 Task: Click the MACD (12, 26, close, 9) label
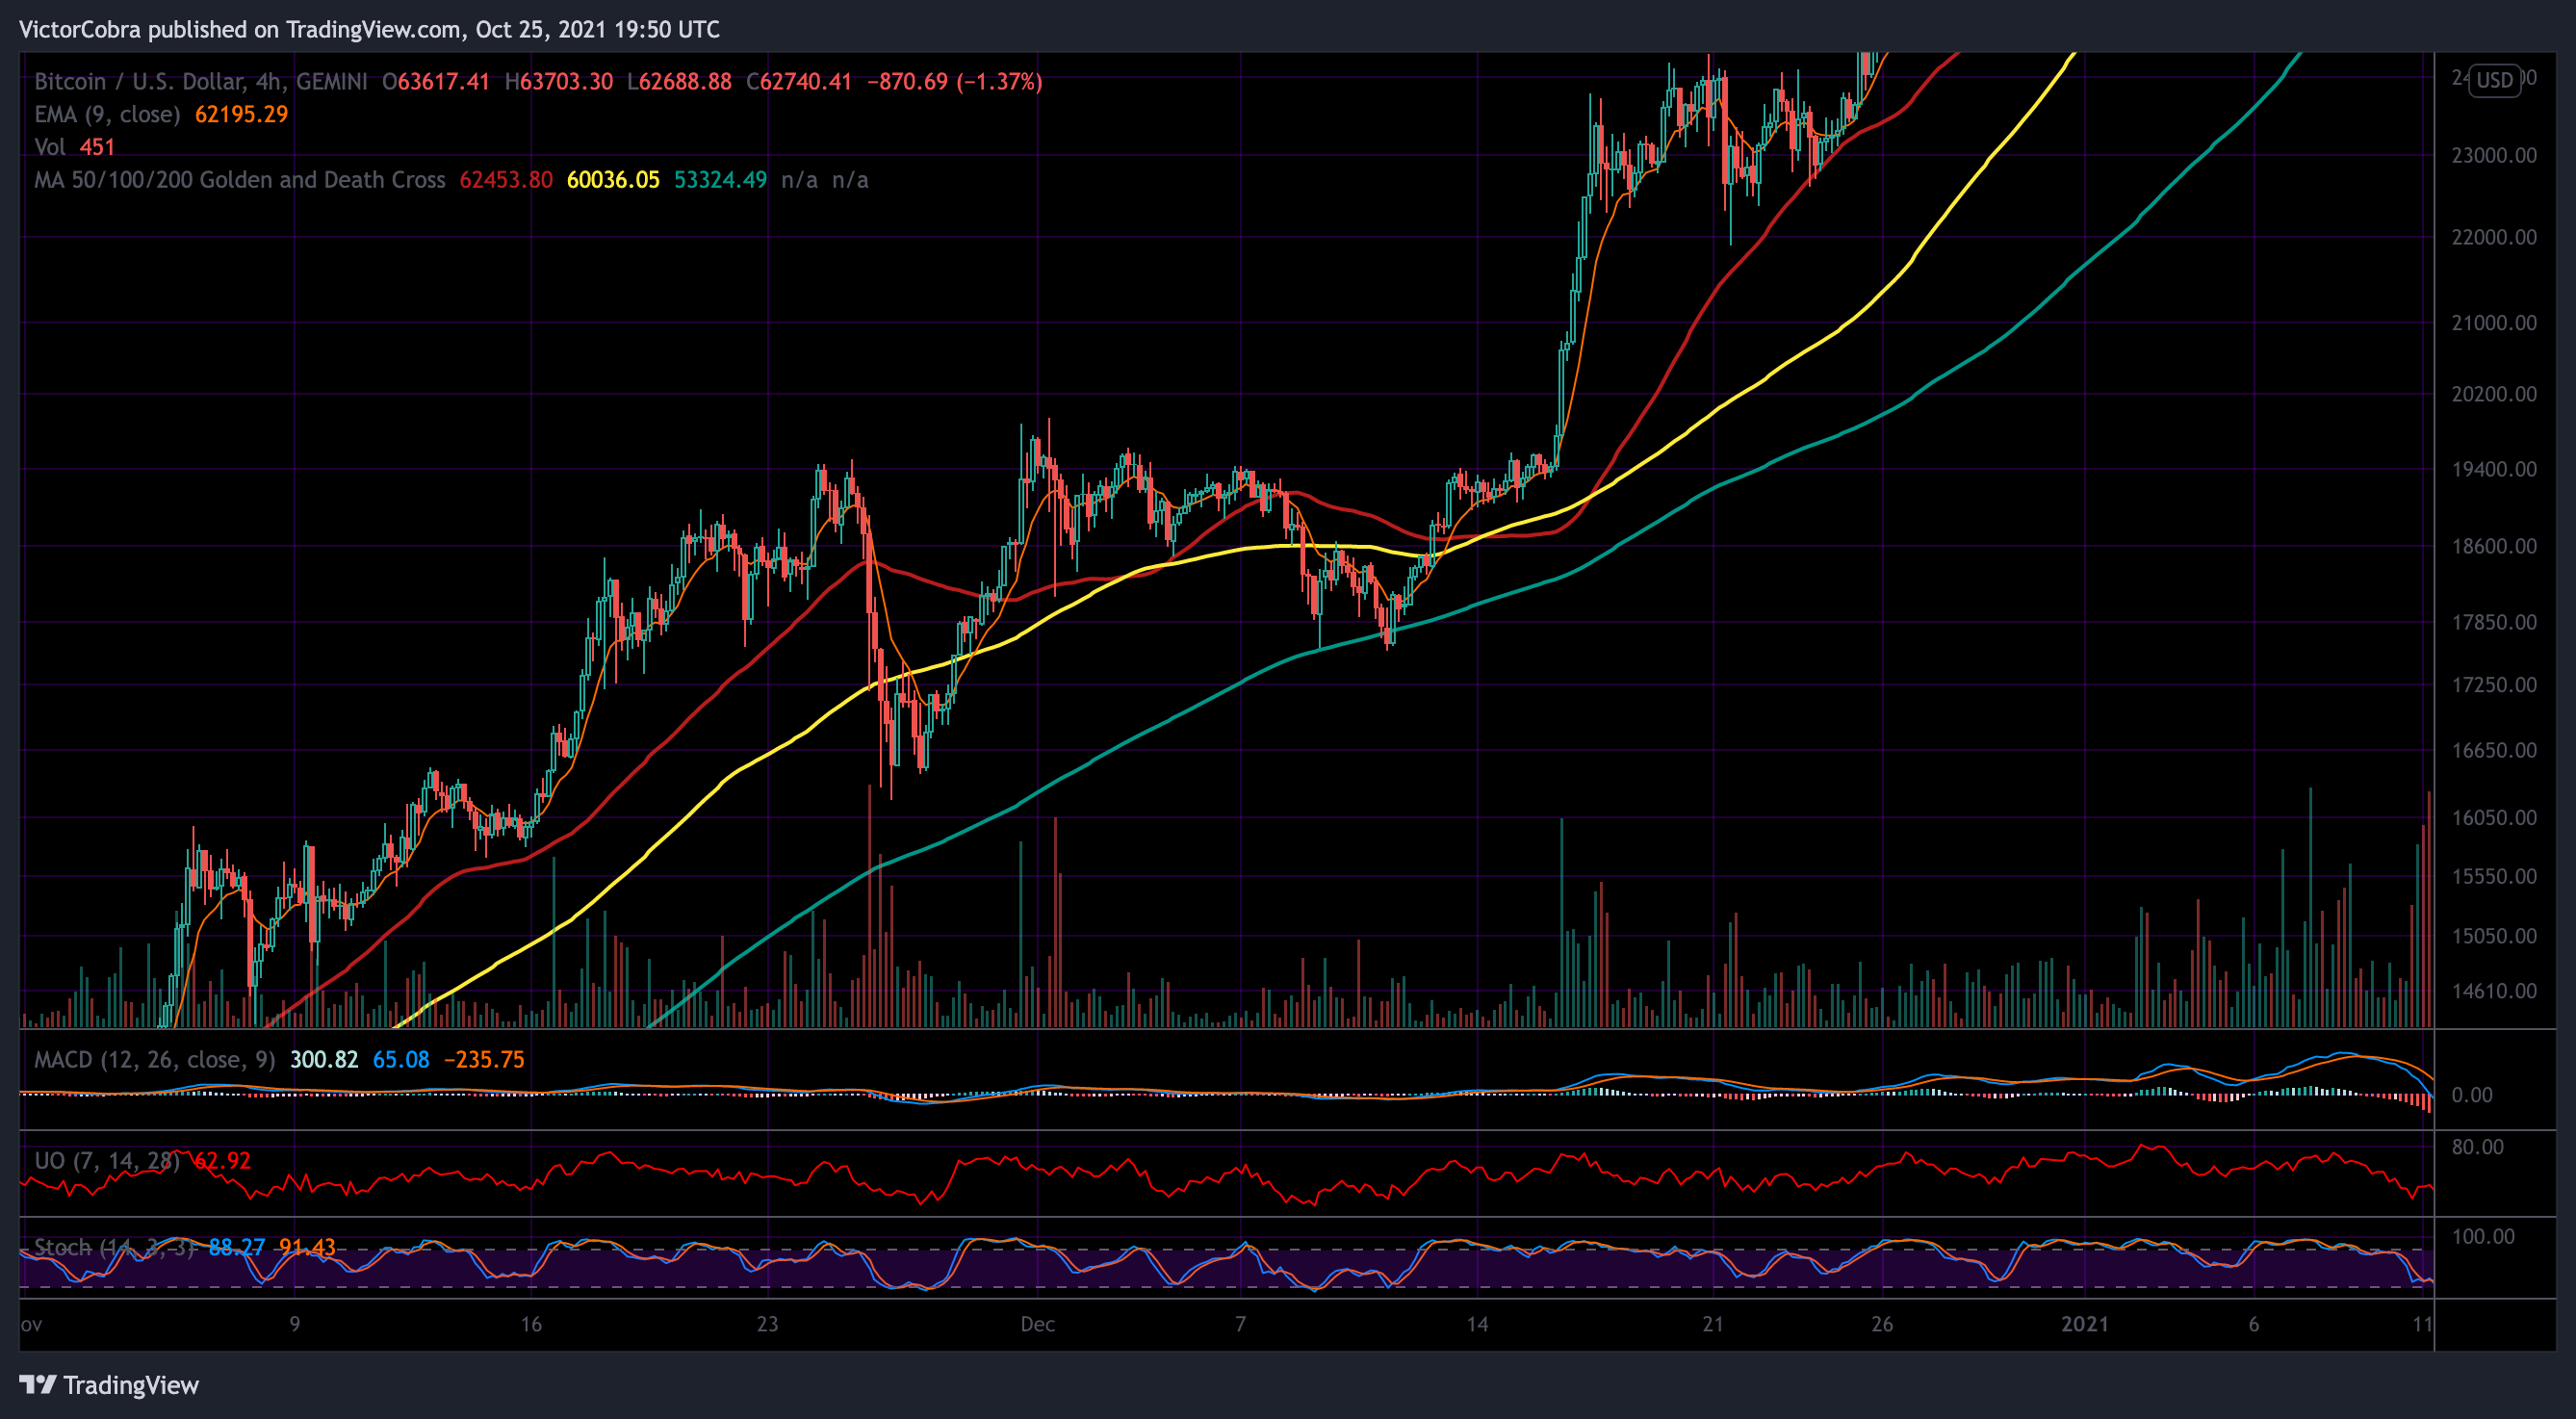[155, 1059]
